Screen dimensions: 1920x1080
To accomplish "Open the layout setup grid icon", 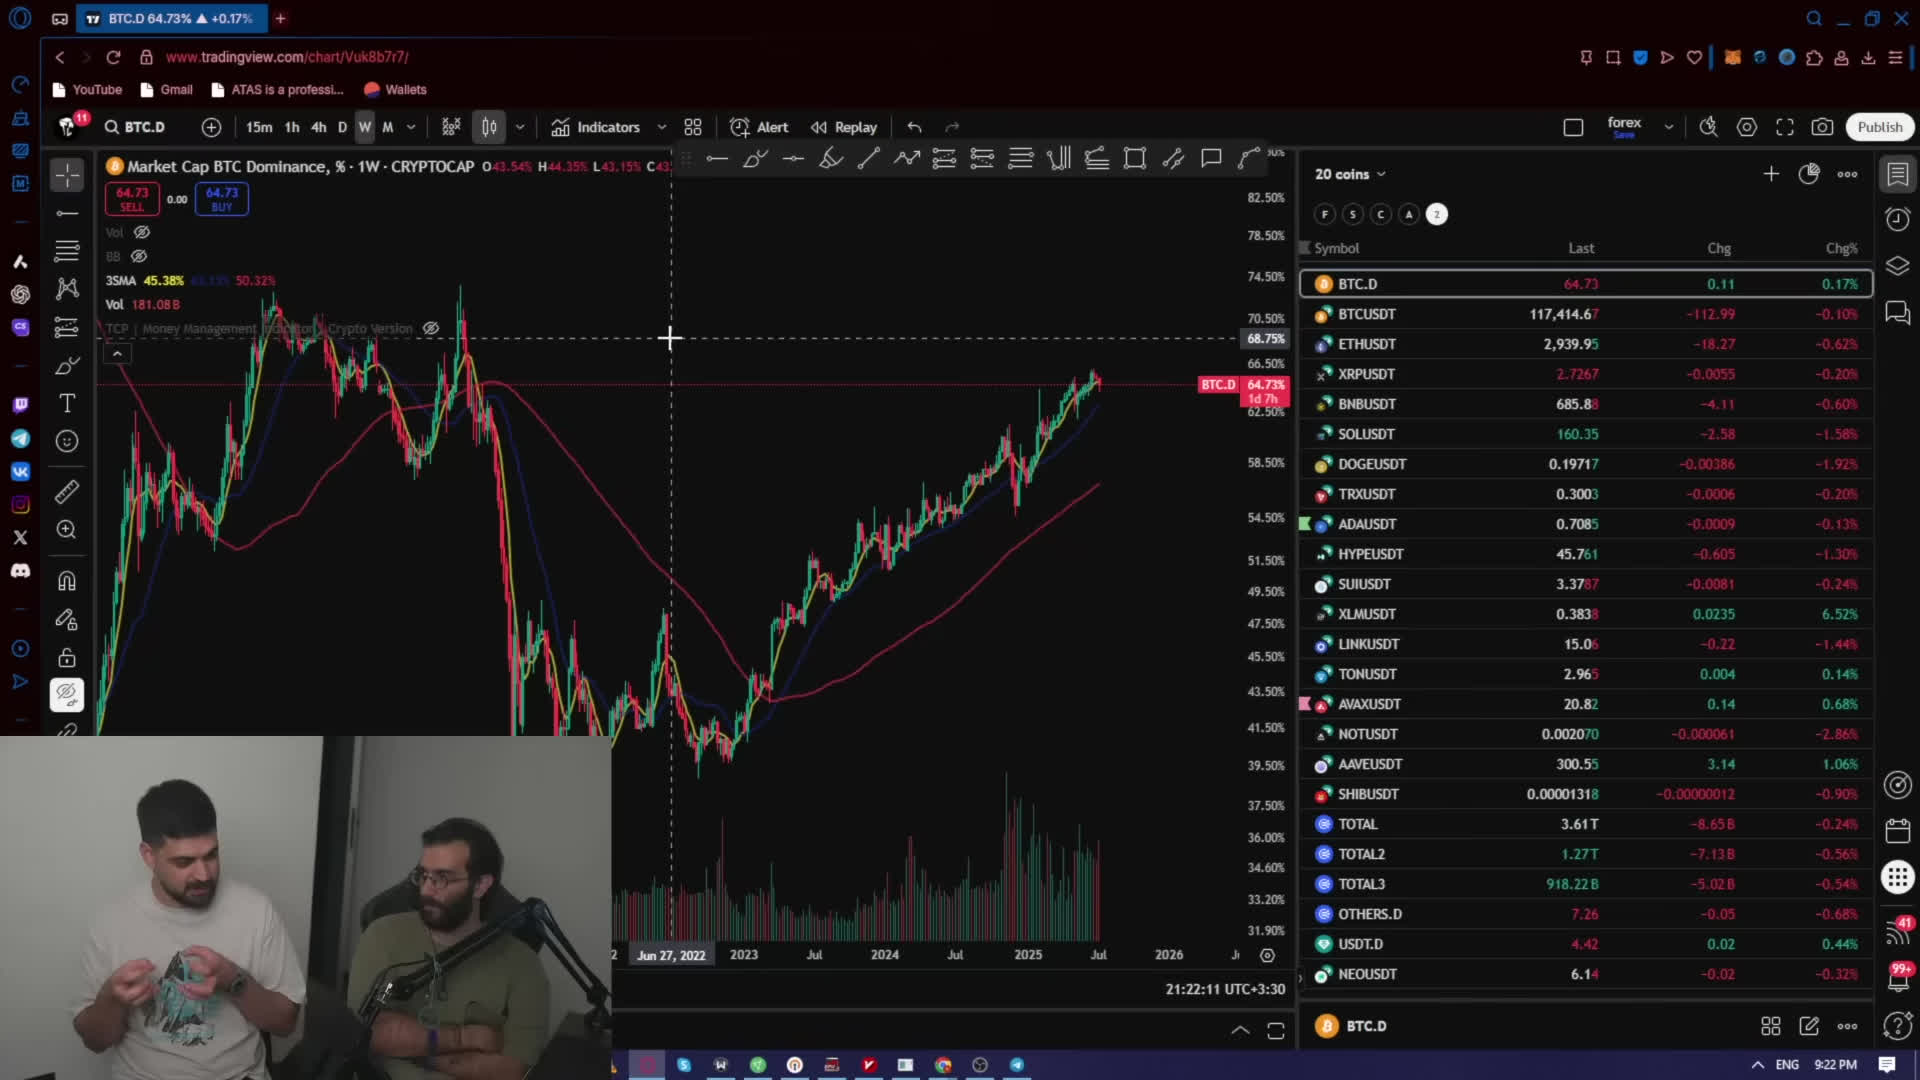I will 693,127.
